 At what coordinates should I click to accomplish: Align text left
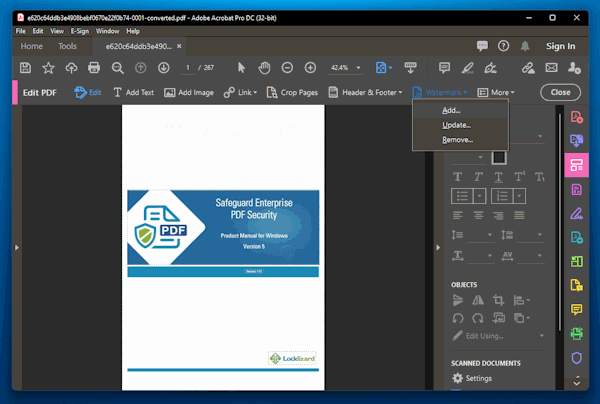pos(458,215)
